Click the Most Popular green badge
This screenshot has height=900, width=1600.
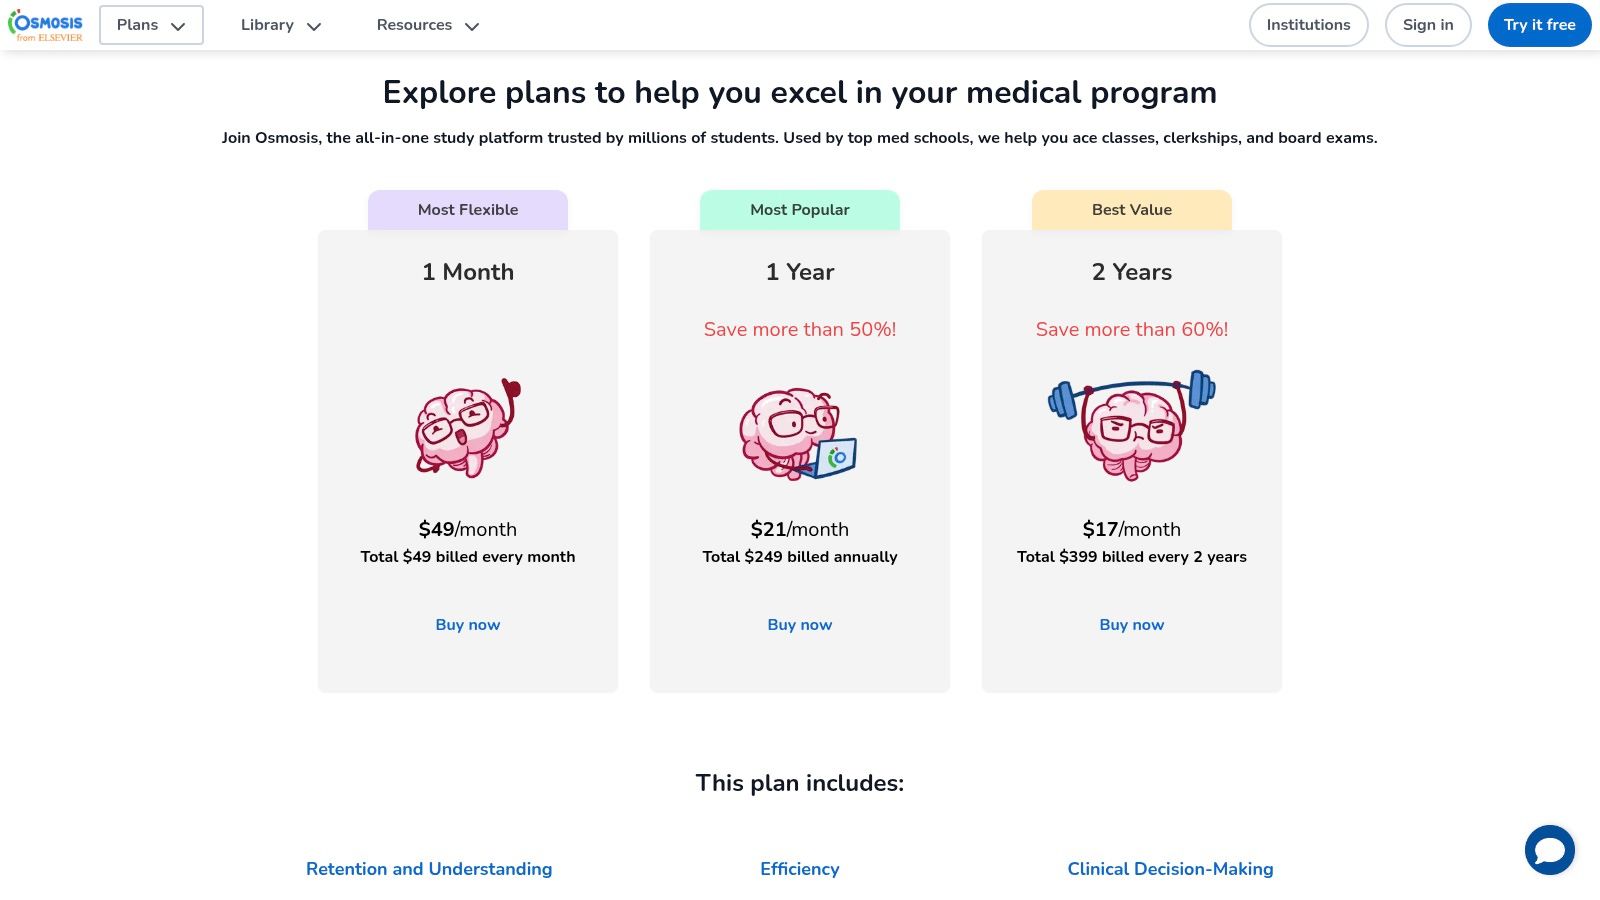tap(800, 210)
